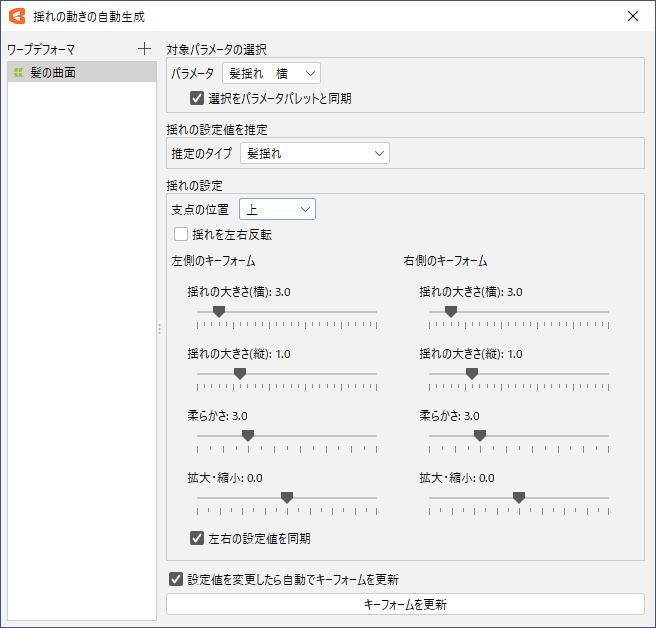
Task: Click left keyform 揺れの大きさ(縦) slider handle
Action: pos(240,373)
